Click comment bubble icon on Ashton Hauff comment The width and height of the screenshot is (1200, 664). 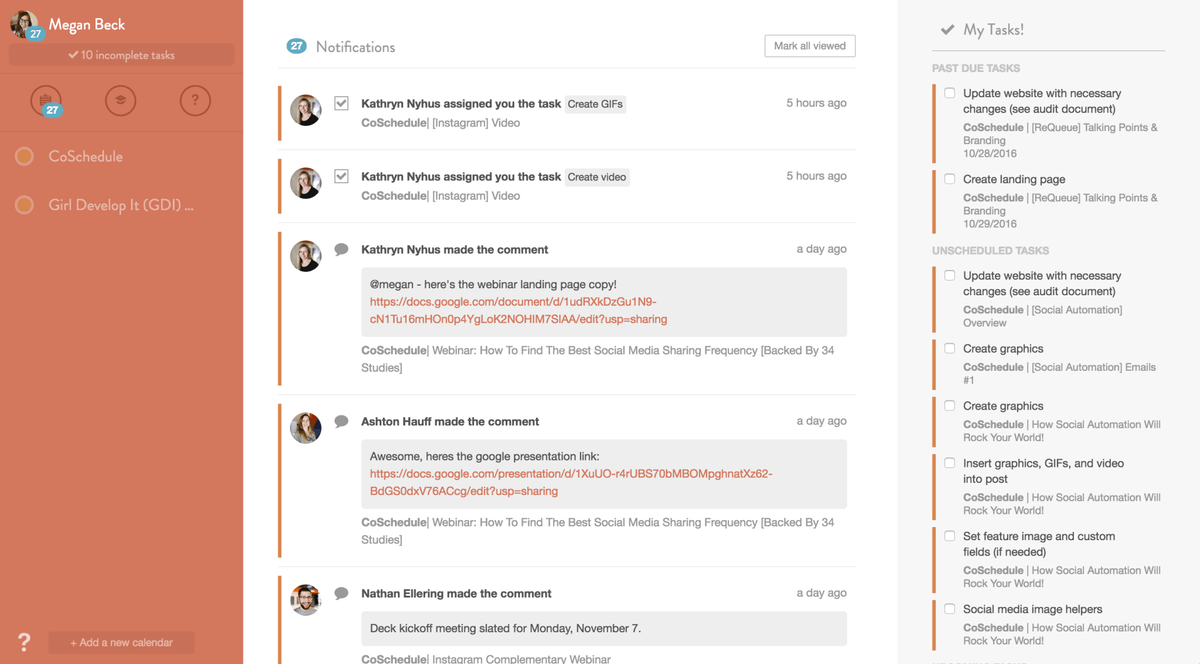tap(341, 421)
